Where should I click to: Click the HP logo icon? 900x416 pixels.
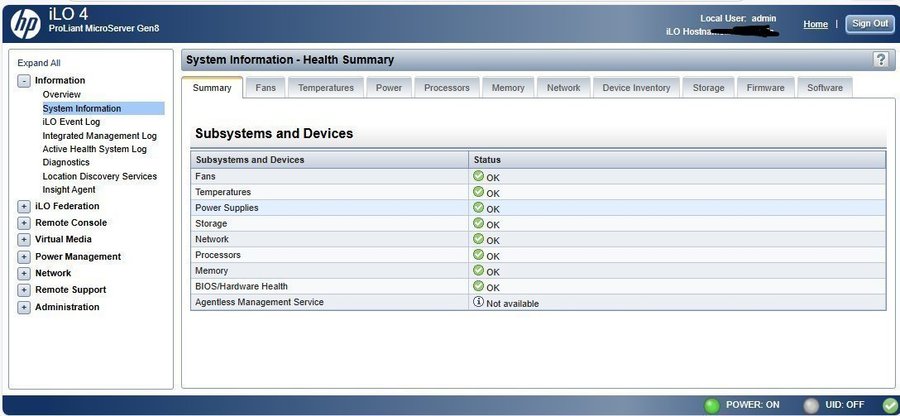coord(24,21)
